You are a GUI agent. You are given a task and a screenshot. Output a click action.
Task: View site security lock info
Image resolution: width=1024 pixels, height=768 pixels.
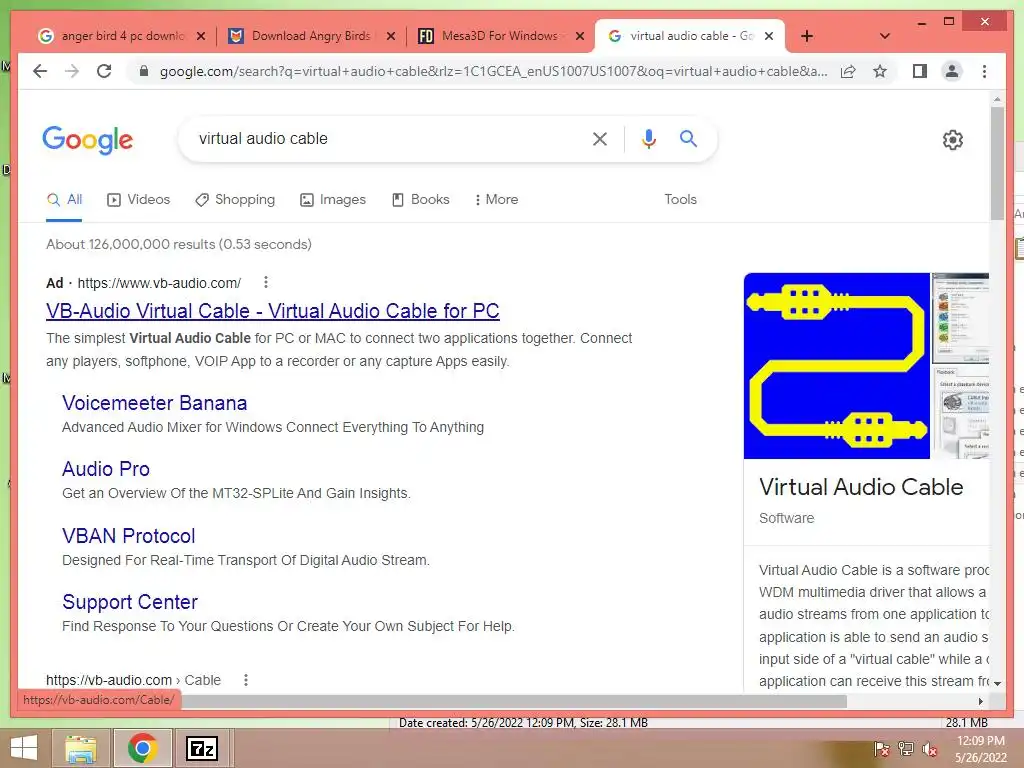point(144,71)
